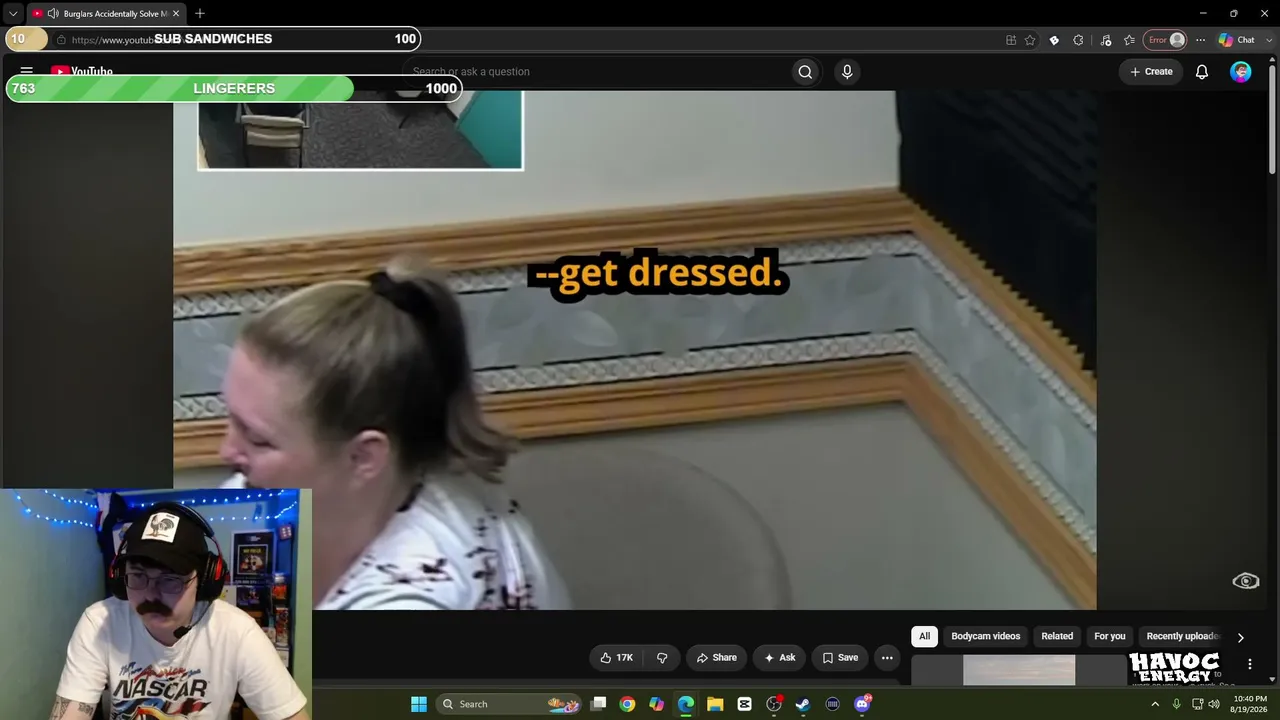Click the eye icon on the video player
The width and height of the screenshot is (1280, 720).
click(1245, 581)
